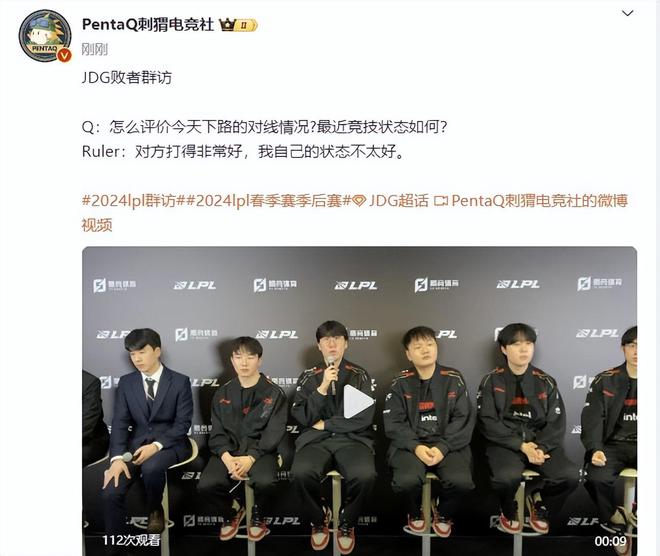
Task: Click the 00:09 video duration label
Action: point(610,541)
